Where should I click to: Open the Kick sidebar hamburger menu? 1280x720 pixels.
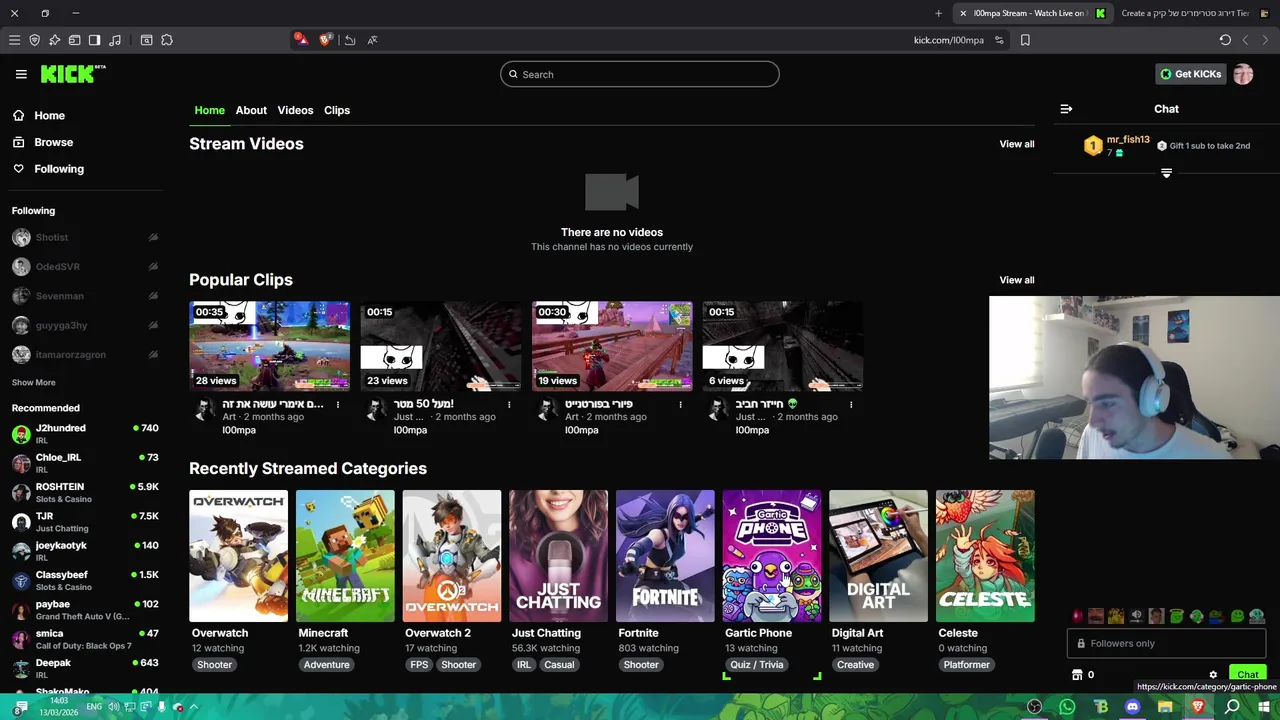coord(21,74)
